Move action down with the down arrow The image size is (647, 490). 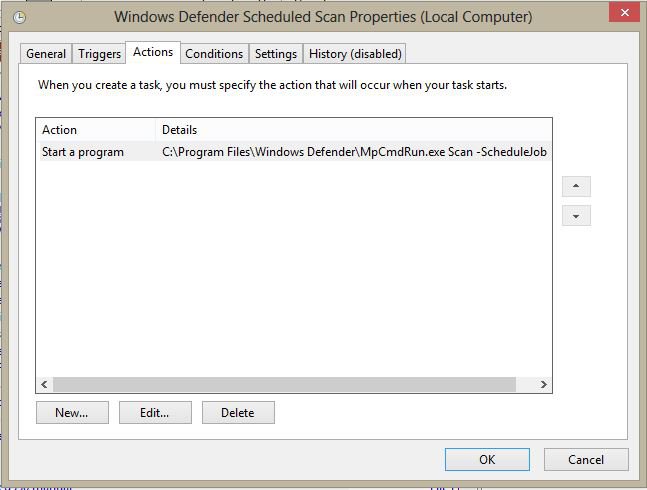576,216
